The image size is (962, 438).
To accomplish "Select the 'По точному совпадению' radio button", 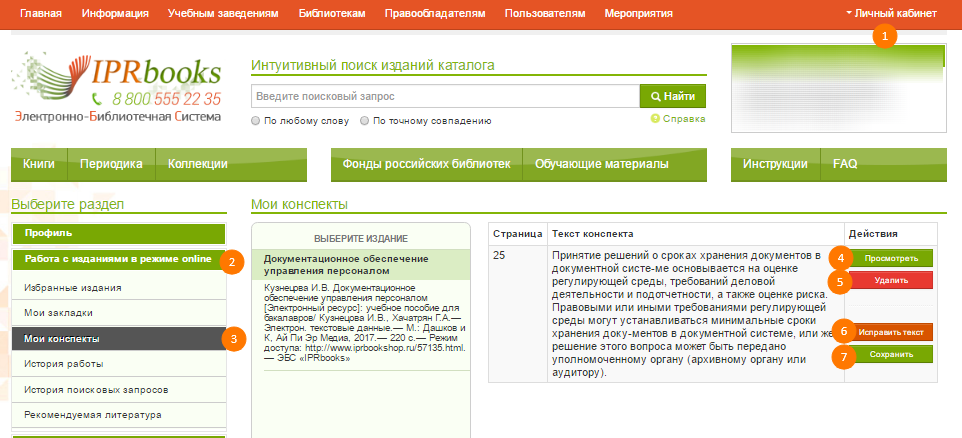I will coord(365,121).
